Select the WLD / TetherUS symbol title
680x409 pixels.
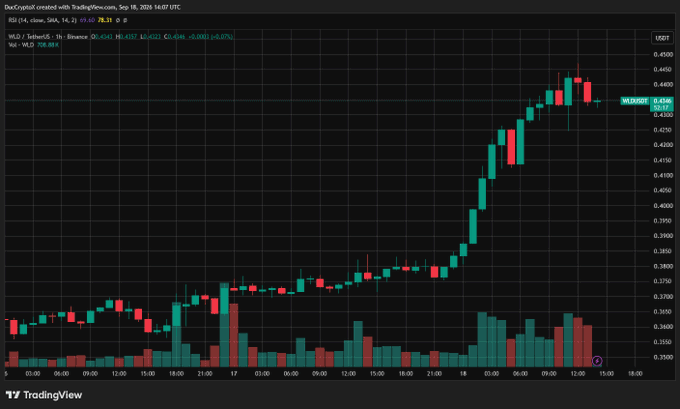pyautogui.click(x=48, y=37)
